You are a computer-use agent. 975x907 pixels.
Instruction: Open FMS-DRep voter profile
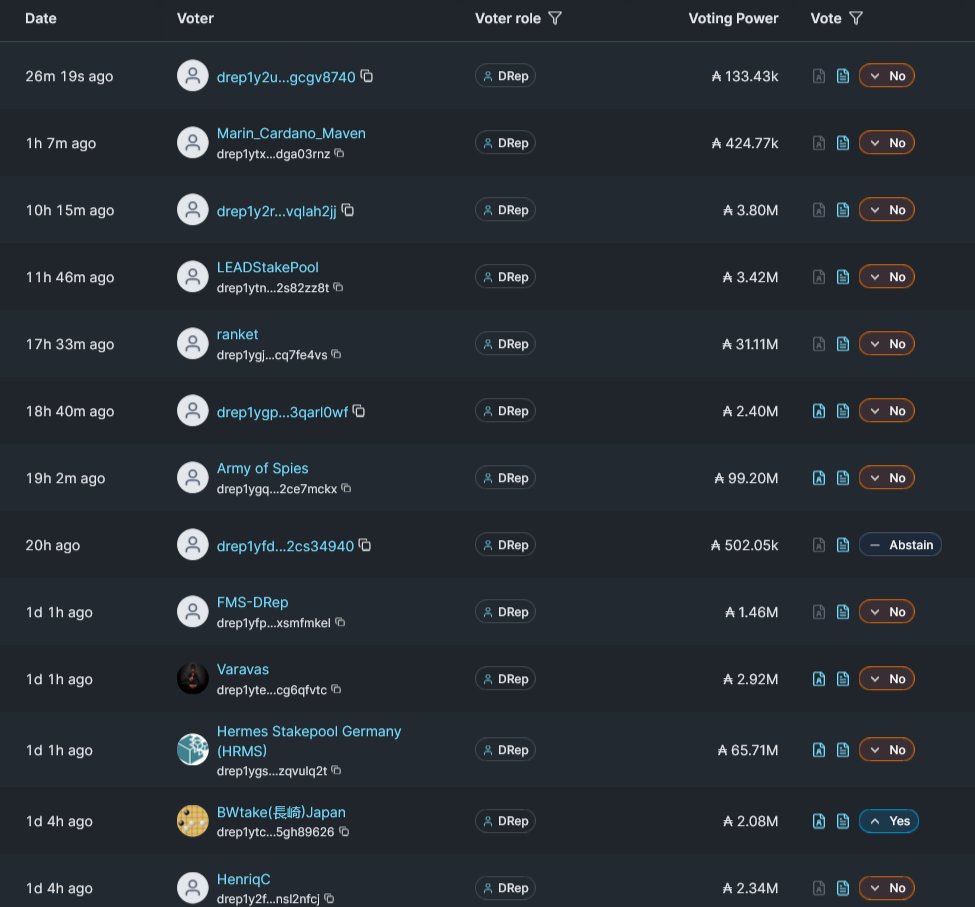[x=252, y=602]
